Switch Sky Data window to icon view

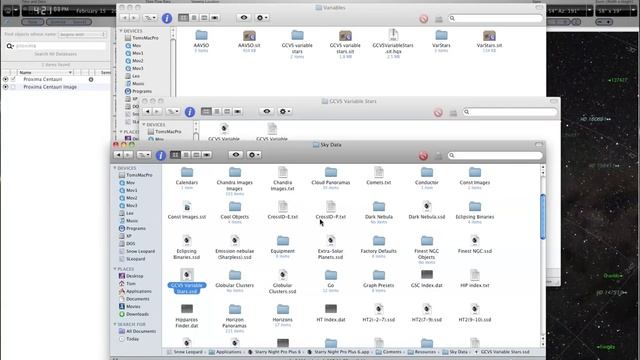pyautogui.click(x=176, y=155)
